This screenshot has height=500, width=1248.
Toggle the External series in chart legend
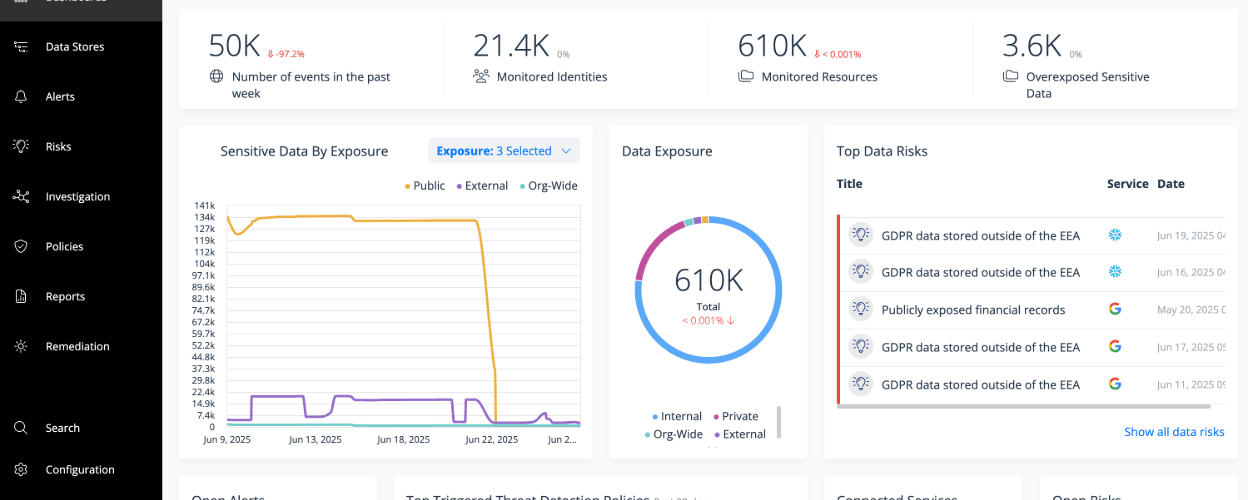point(482,185)
